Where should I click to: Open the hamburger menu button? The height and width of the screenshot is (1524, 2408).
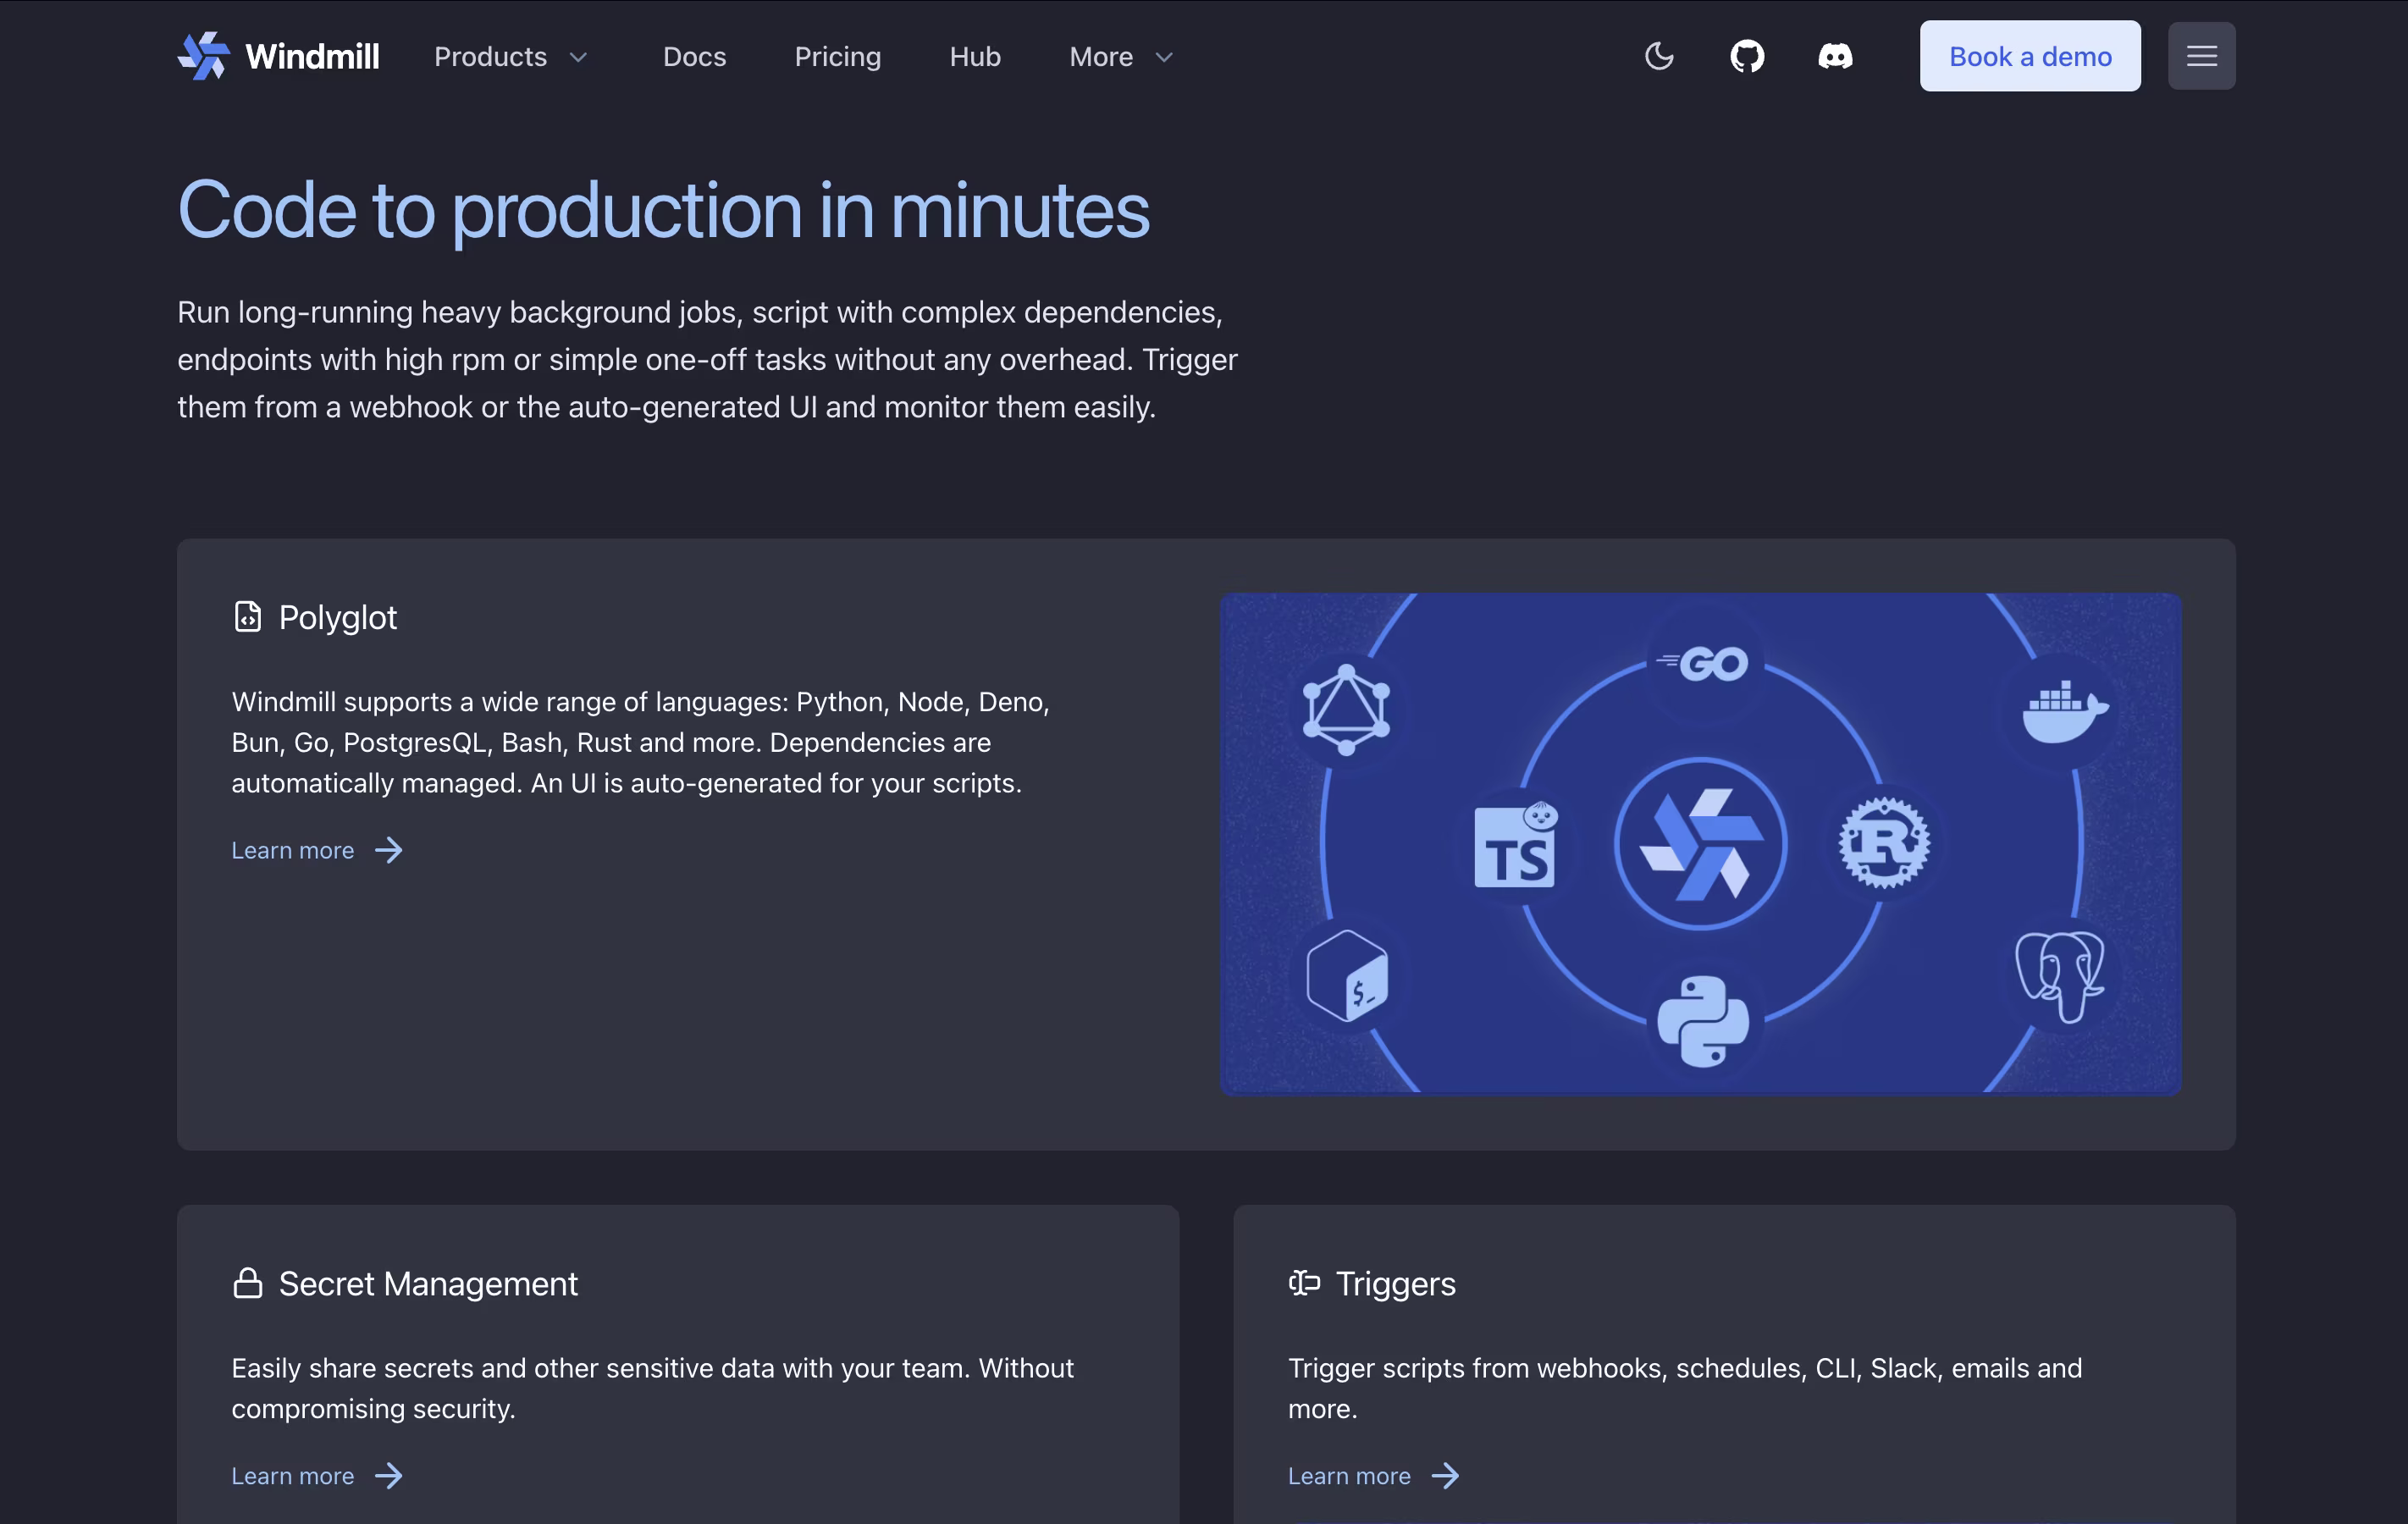point(2201,56)
